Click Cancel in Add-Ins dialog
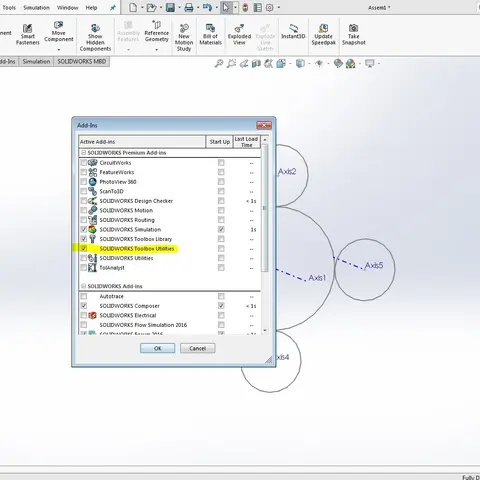Image resolution: width=480 pixels, height=480 pixels. click(198, 348)
